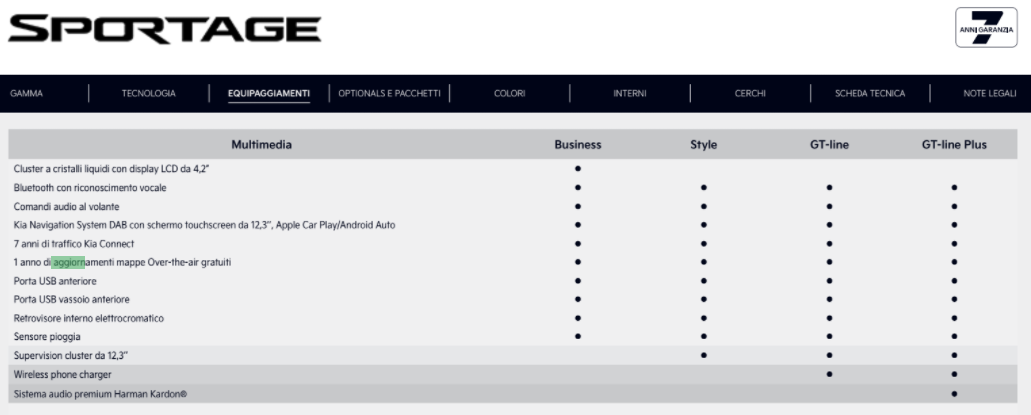The image size is (1031, 415).
Task: Click the GT-line Plus column header
Action: pos(954,145)
